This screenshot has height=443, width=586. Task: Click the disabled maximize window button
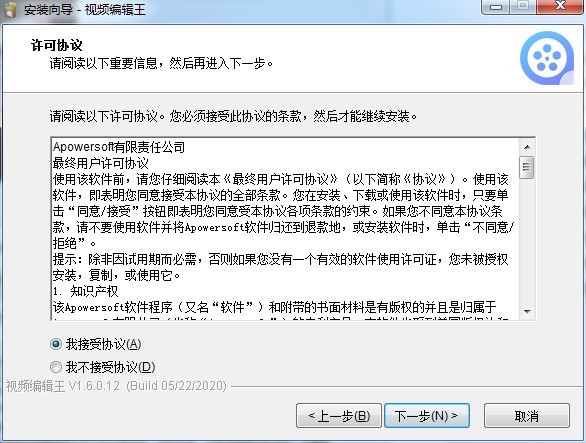click(x=523, y=7)
